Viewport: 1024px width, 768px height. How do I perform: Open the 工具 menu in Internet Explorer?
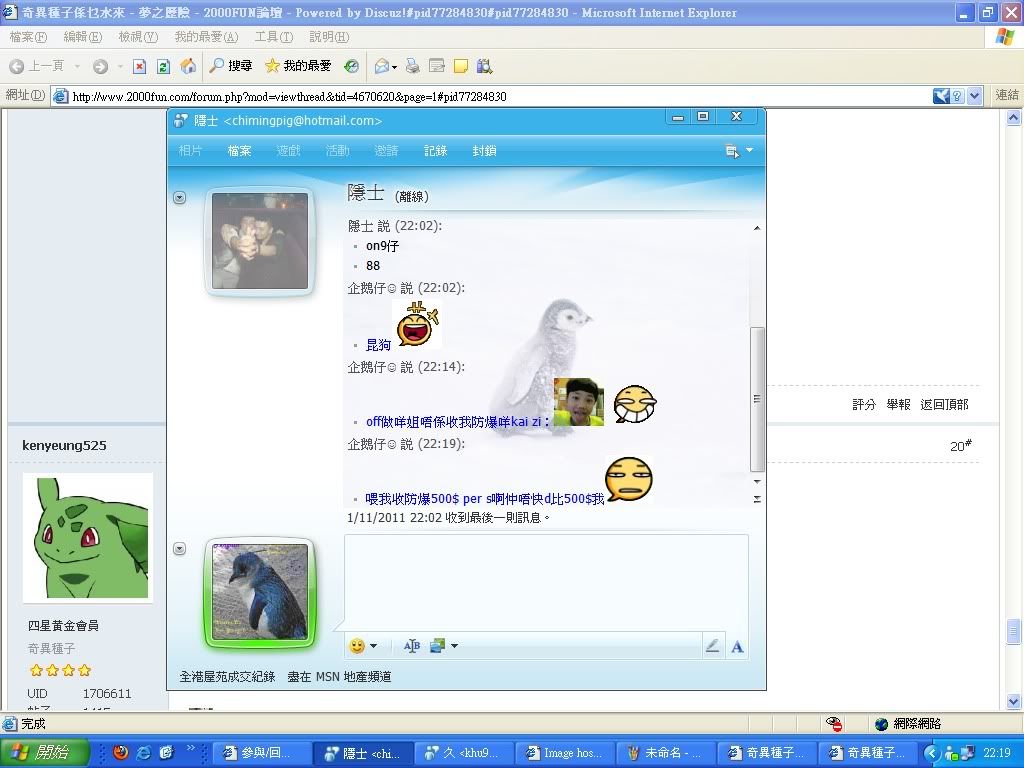tap(273, 37)
